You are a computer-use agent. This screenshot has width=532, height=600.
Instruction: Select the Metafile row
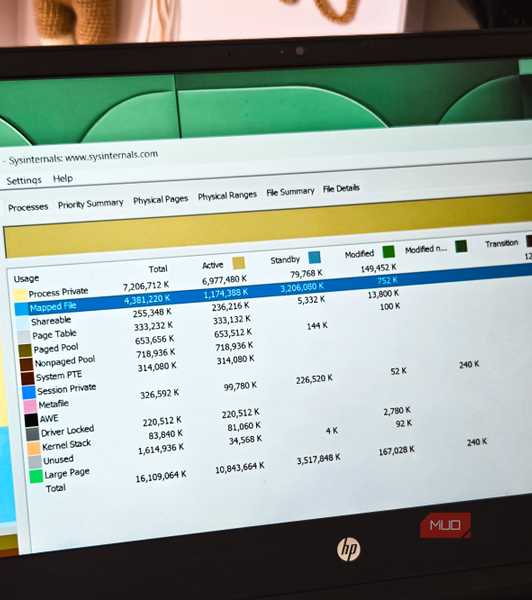[54, 404]
